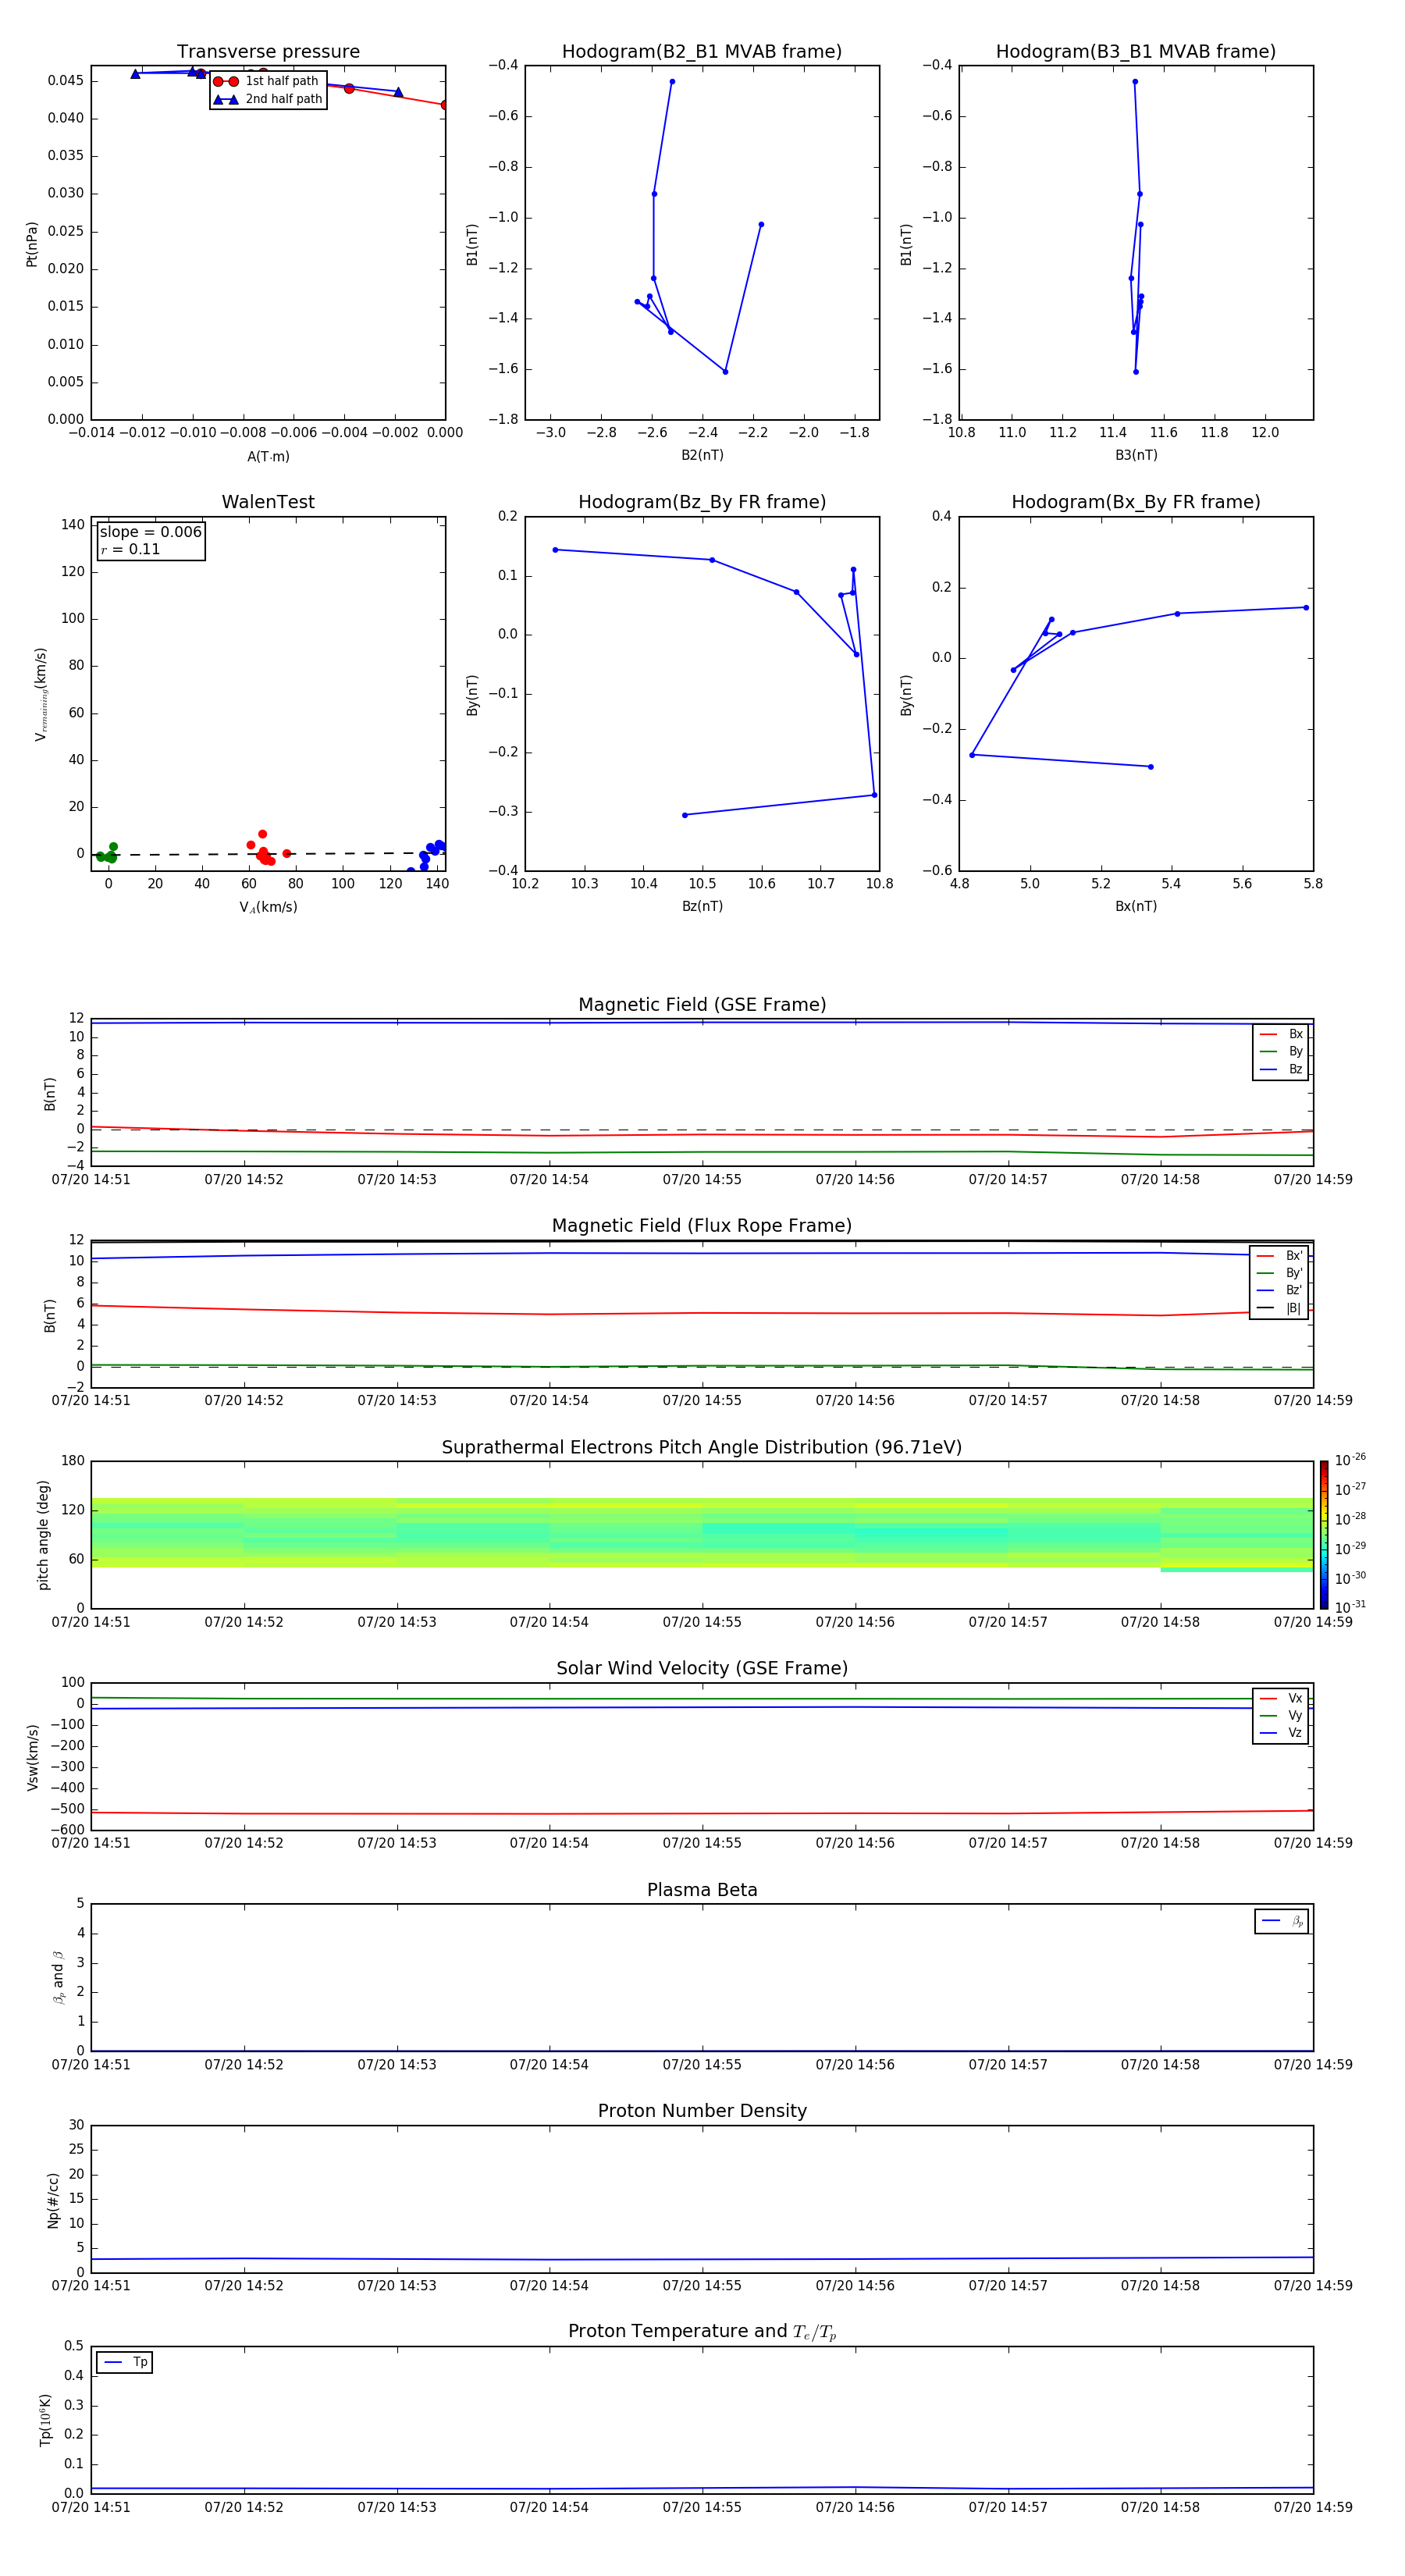This screenshot has height=2576, width=1405.
Task: Click the Bz' legend entry in Flux Rope plot
Action: (1279, 1291)
